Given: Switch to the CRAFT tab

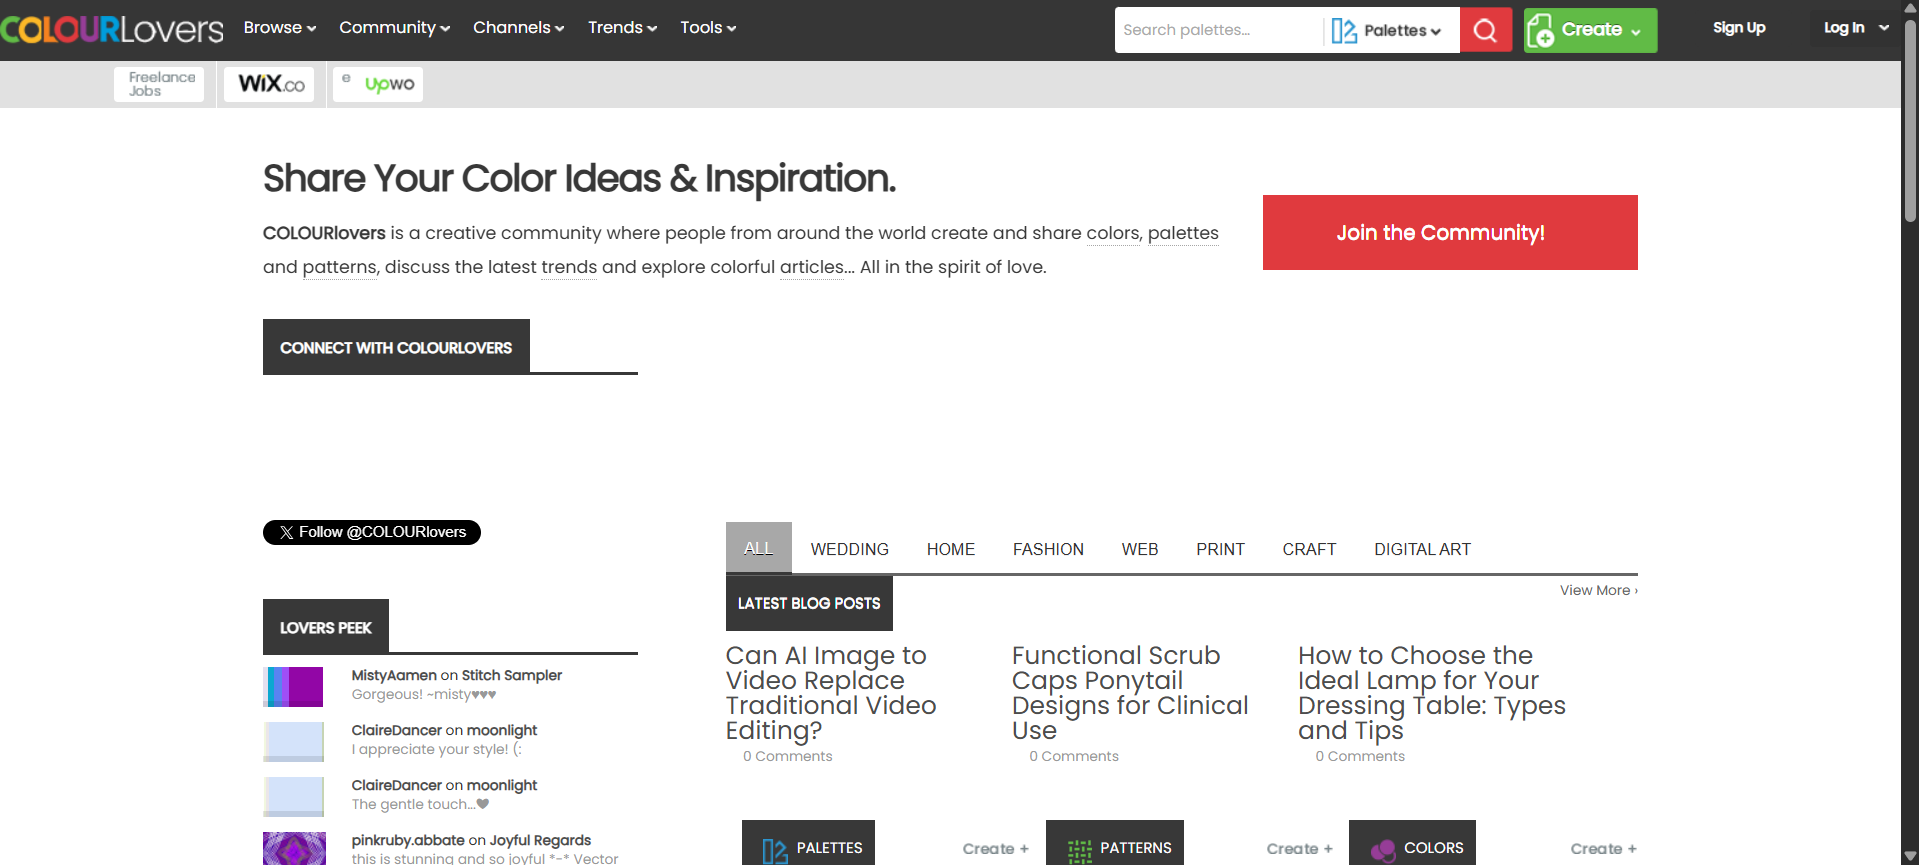Looking at the screenshot, I should click(1310, 549).
